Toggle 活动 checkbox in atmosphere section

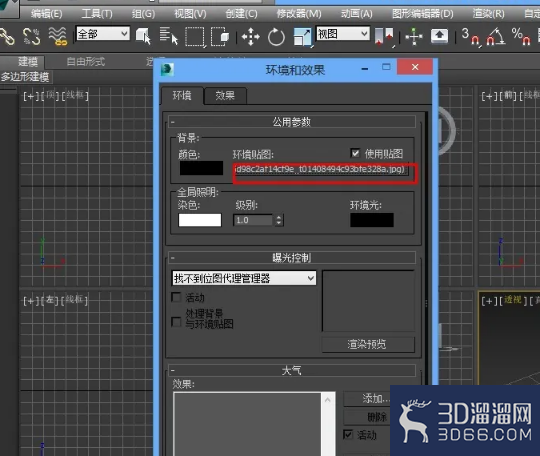click(x=348, y=434)
